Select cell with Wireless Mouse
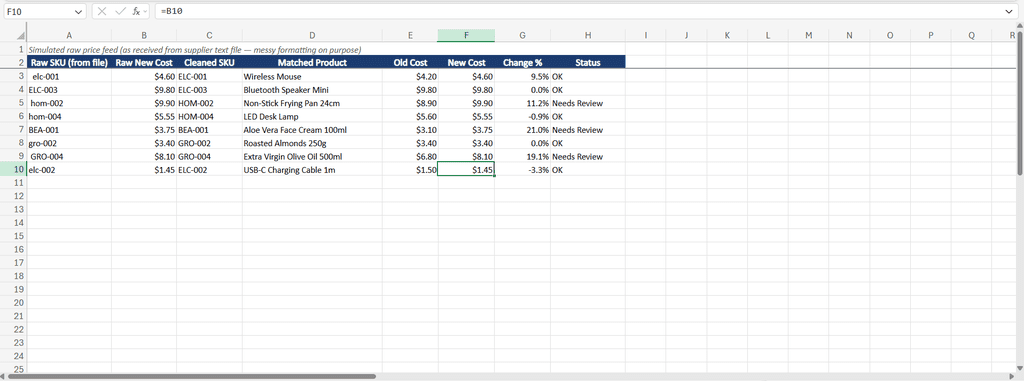Image resolution: width=1024 pixels, height=381 pixels. tap(312, 76)
